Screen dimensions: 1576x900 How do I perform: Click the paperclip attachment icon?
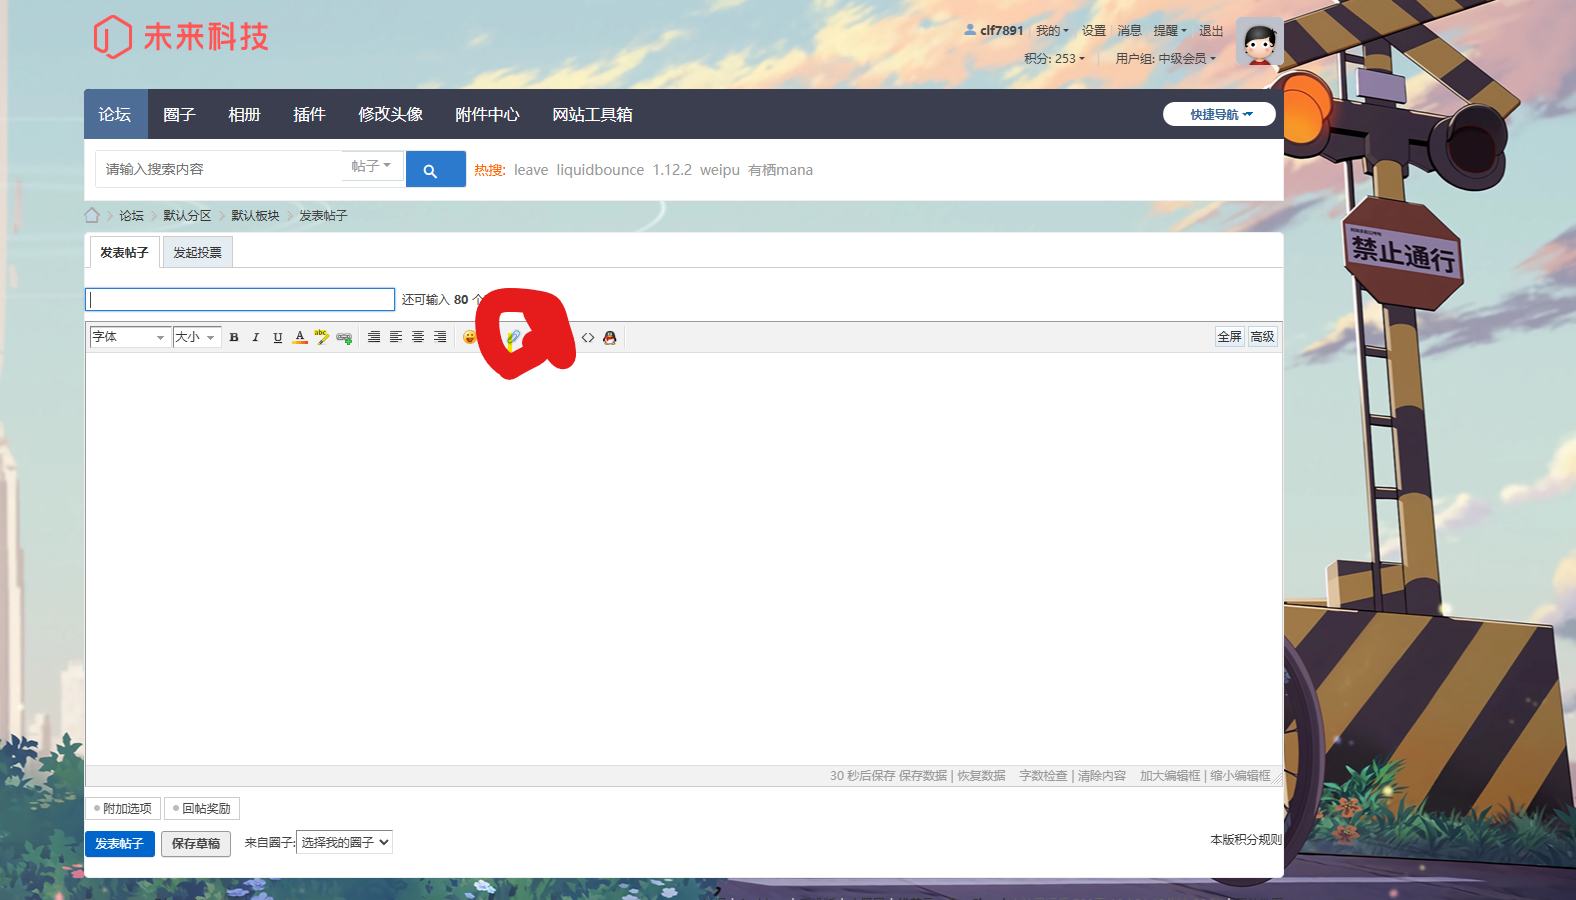[513, 338]
